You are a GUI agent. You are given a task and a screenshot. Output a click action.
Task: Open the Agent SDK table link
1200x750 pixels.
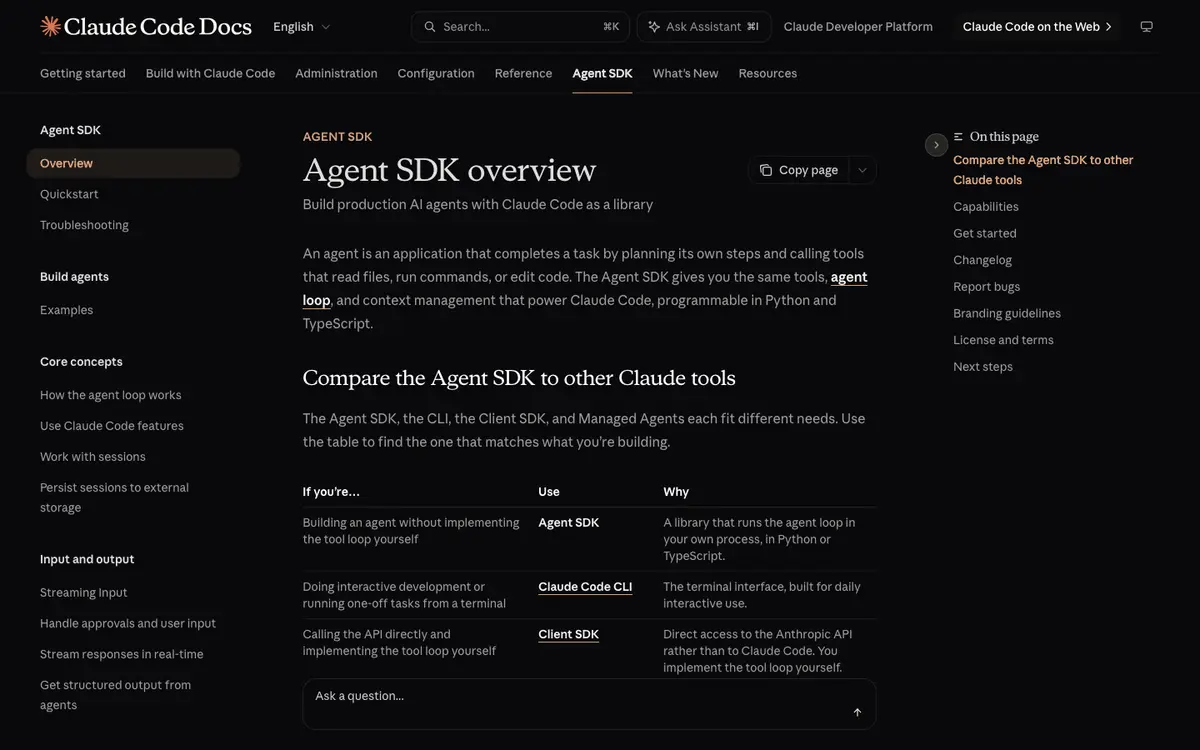tap(569, 522)
